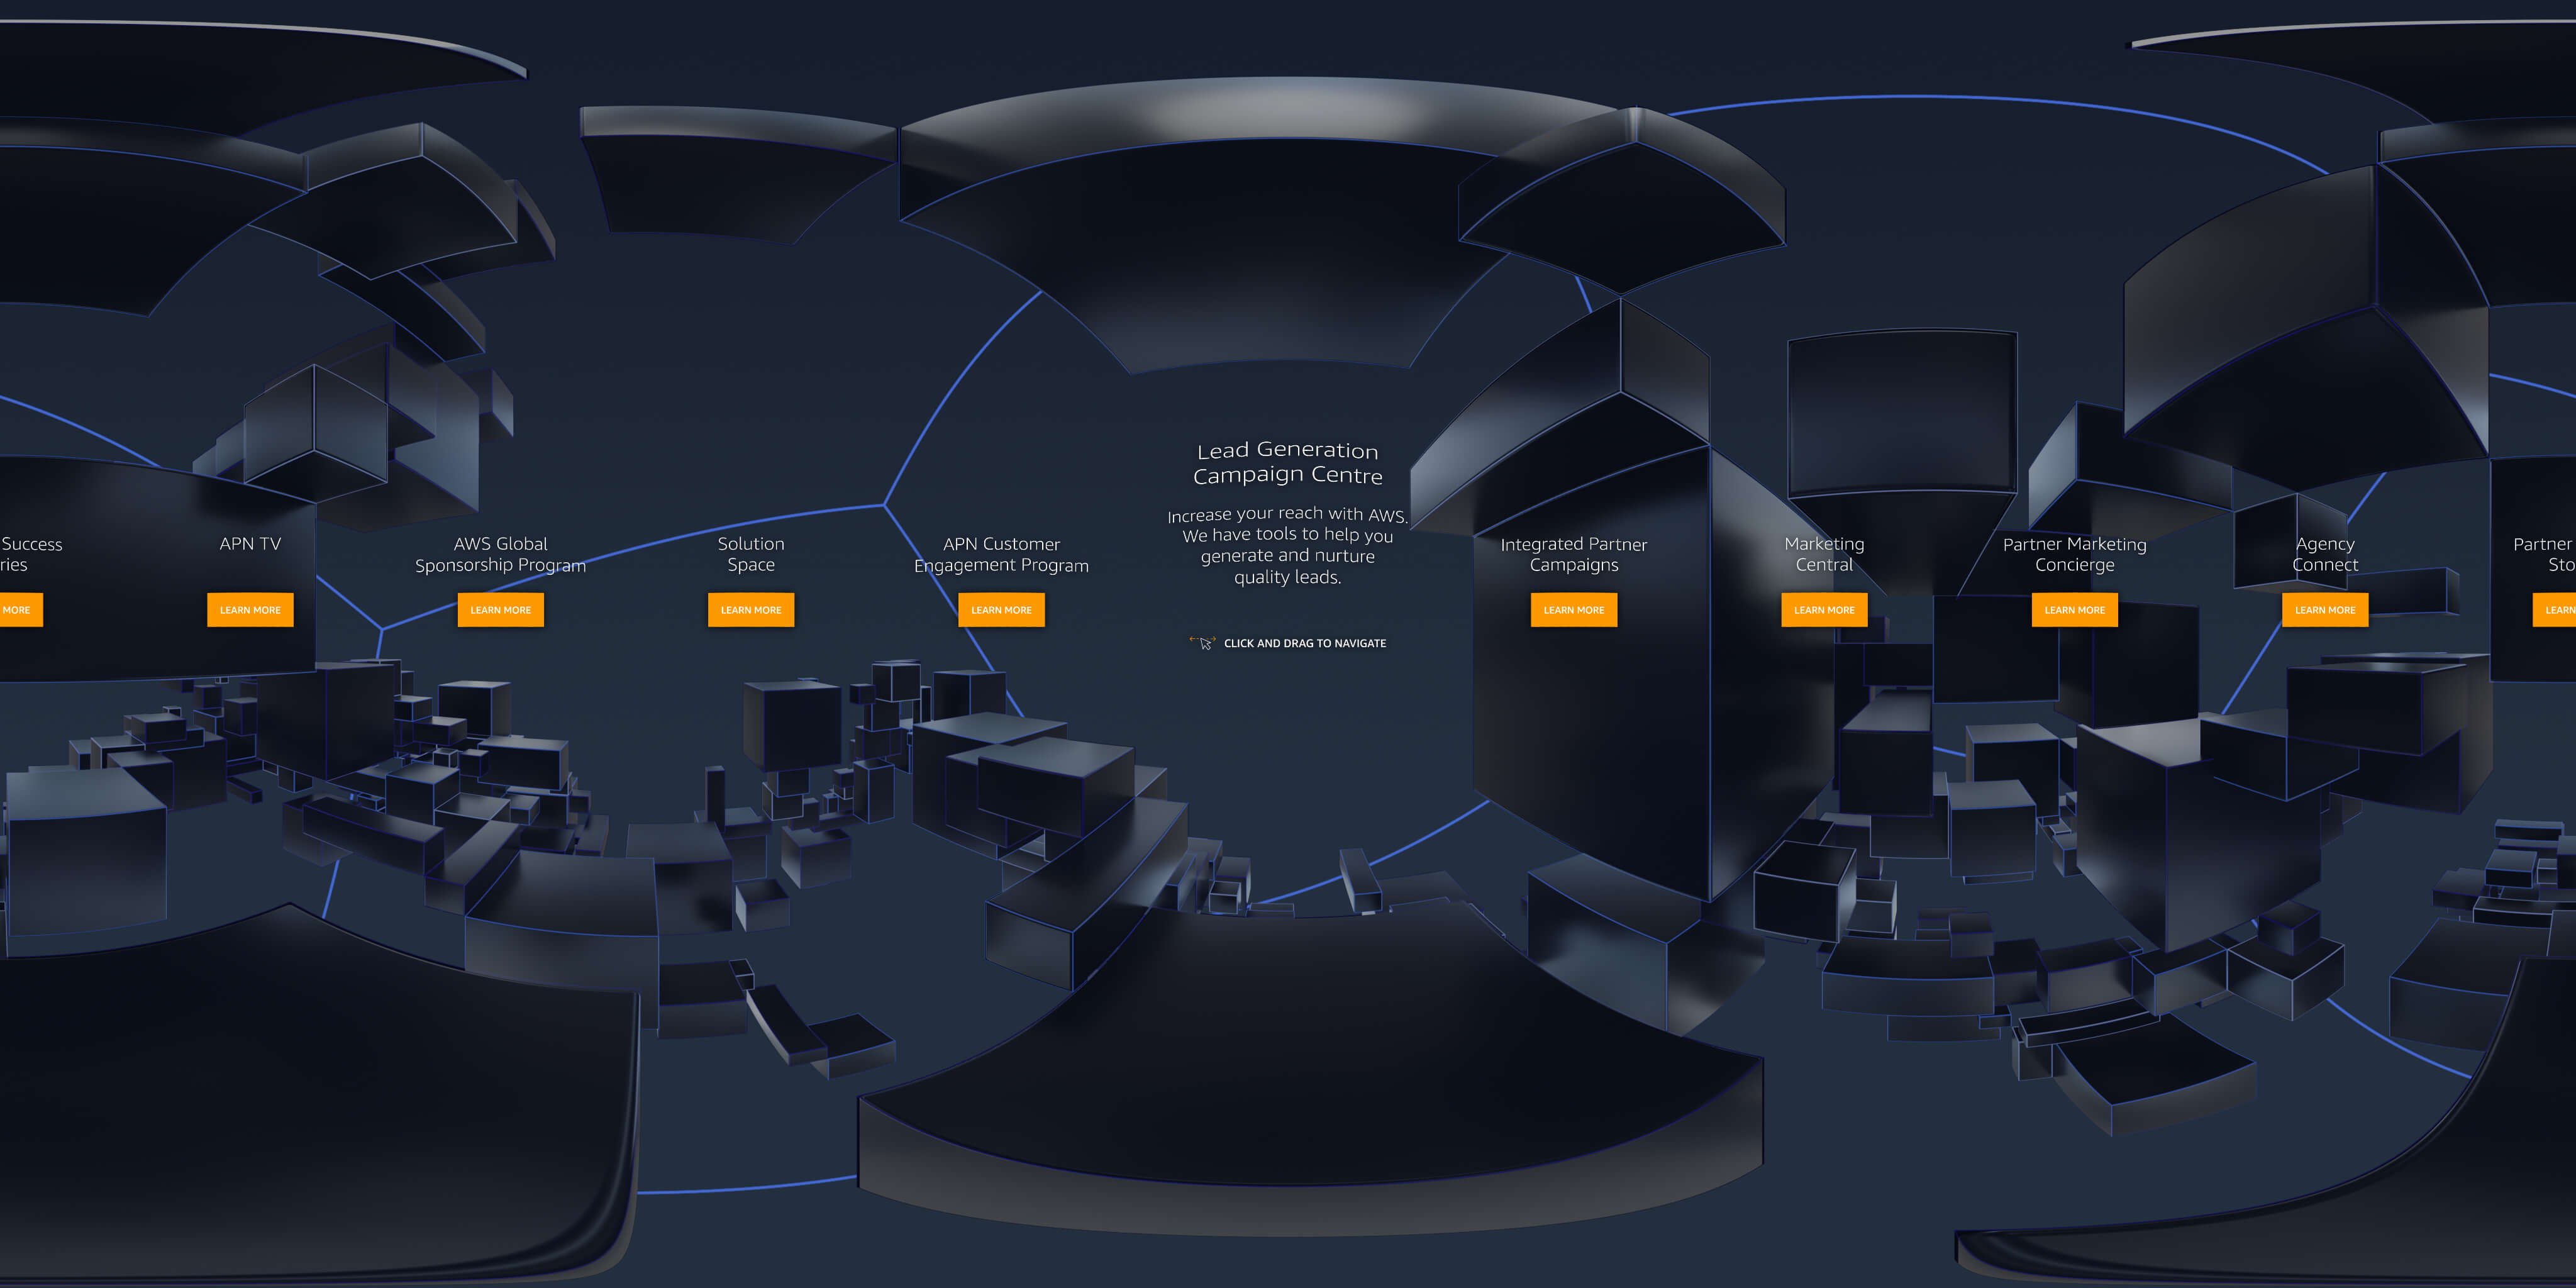Click Learn More for Solution Space
2576x1288 pixels.
751,609
